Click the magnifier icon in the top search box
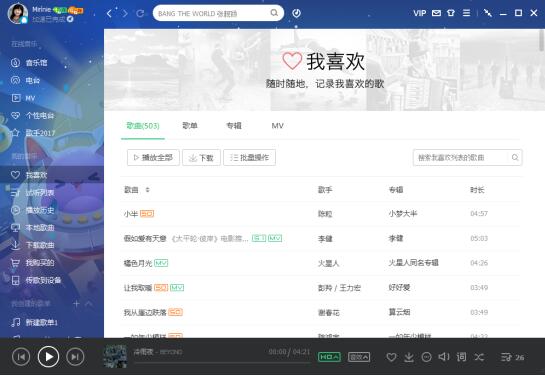This screenshot has width=545, height=376. coord(274,13)
